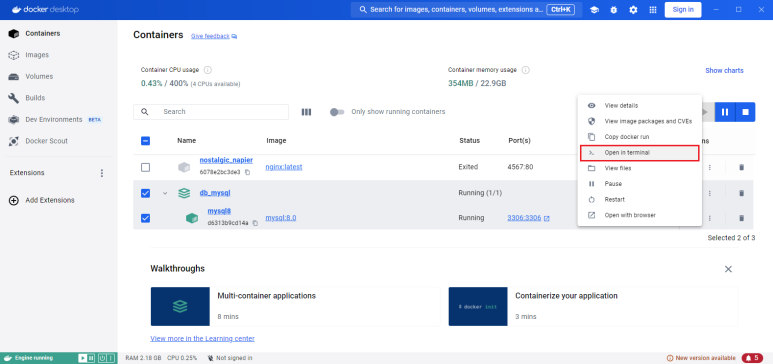Delete the nostalgic_napier container
The width and height of the screenshot is (773, 364).
tap(741, 168)
